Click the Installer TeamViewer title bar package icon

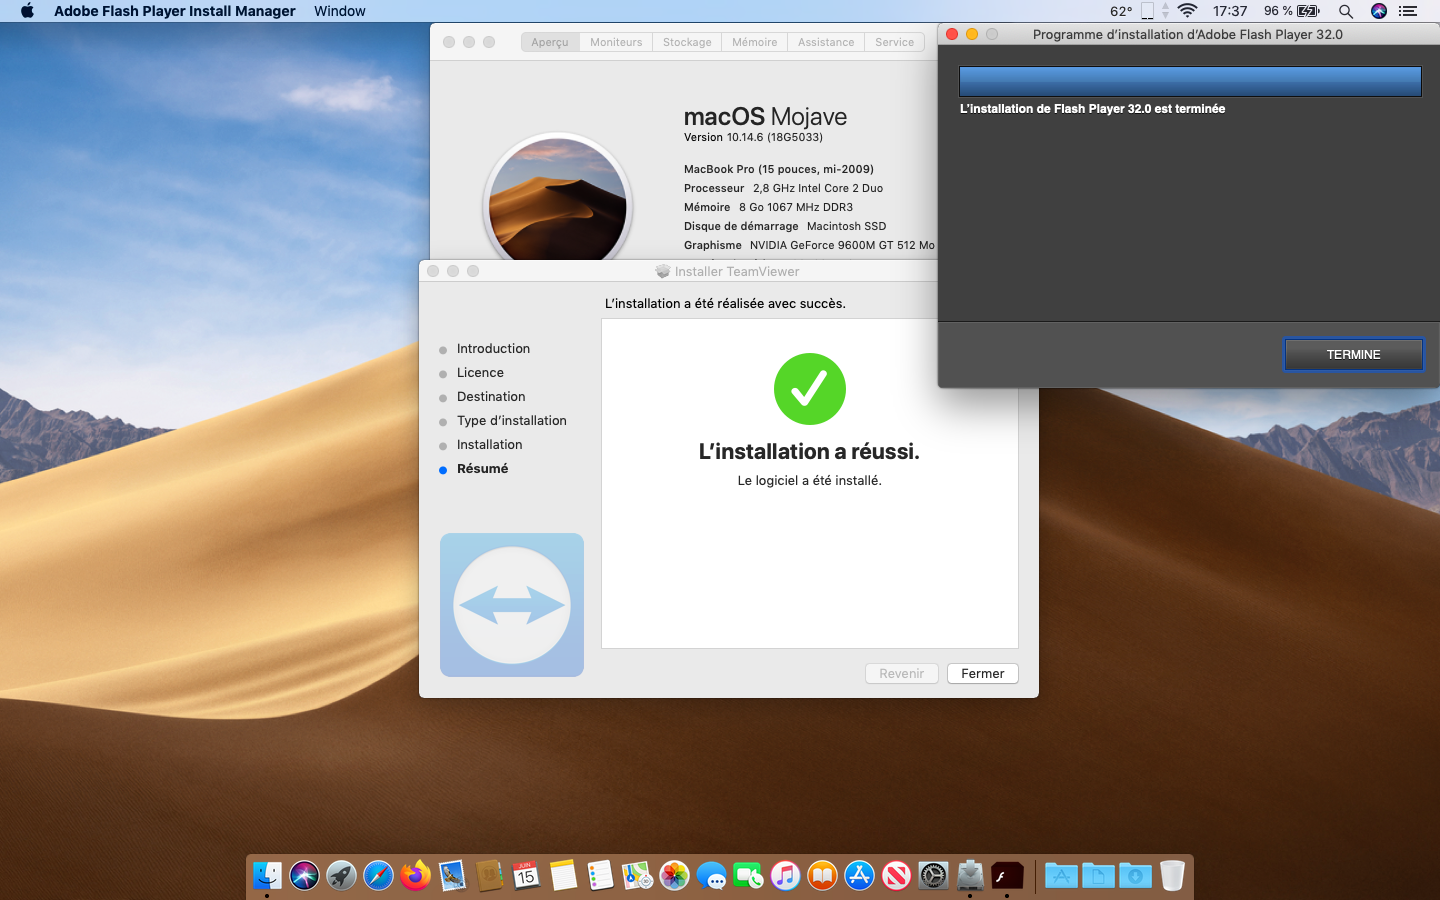coord(662,271)
